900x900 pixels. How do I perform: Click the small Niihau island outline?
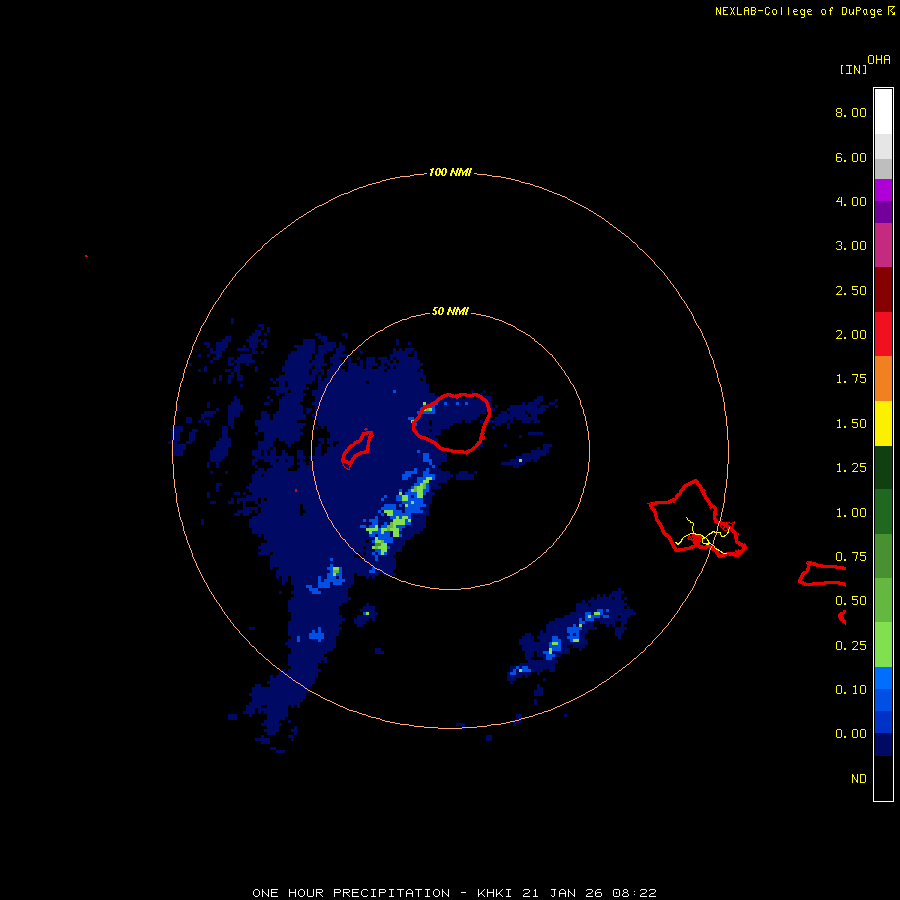click(x=357, y=449)
